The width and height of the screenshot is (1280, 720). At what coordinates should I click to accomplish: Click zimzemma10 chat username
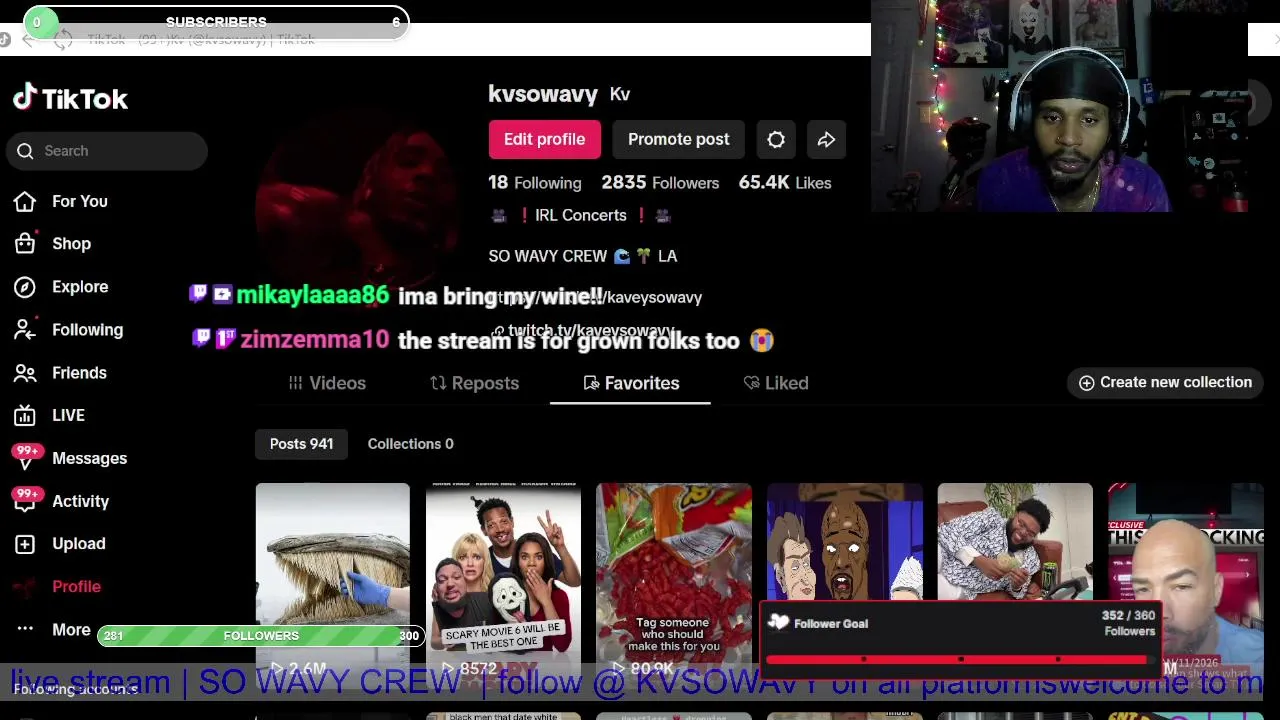pyautogui.click(x=314, y=340)
